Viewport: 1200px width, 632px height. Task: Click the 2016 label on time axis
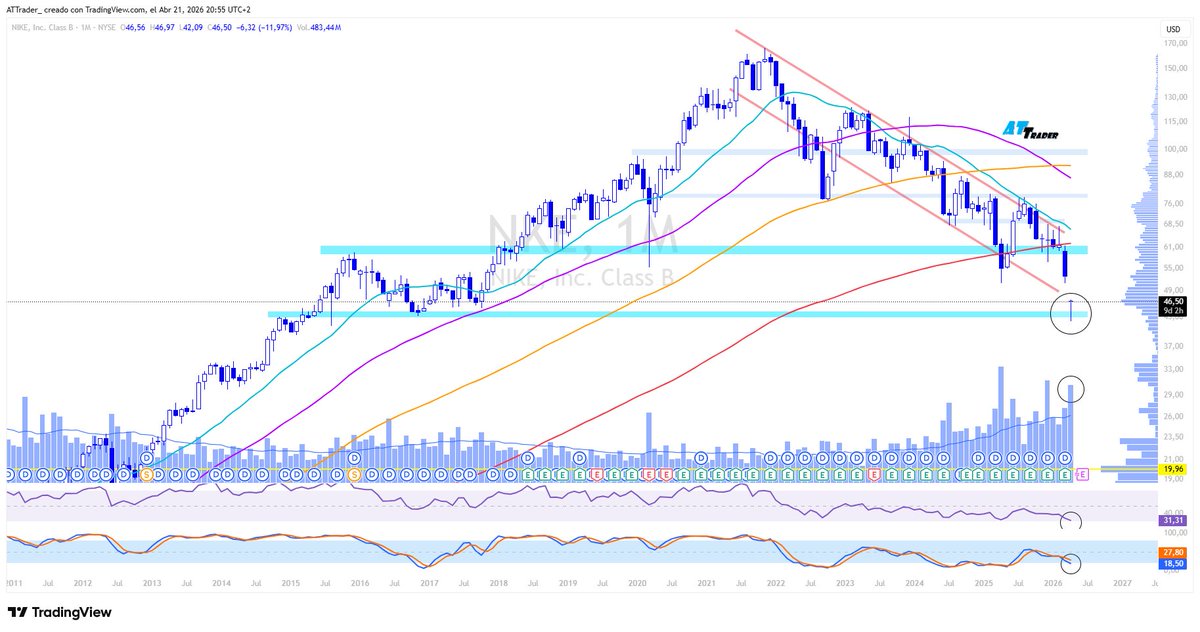[x=359, y=582]
